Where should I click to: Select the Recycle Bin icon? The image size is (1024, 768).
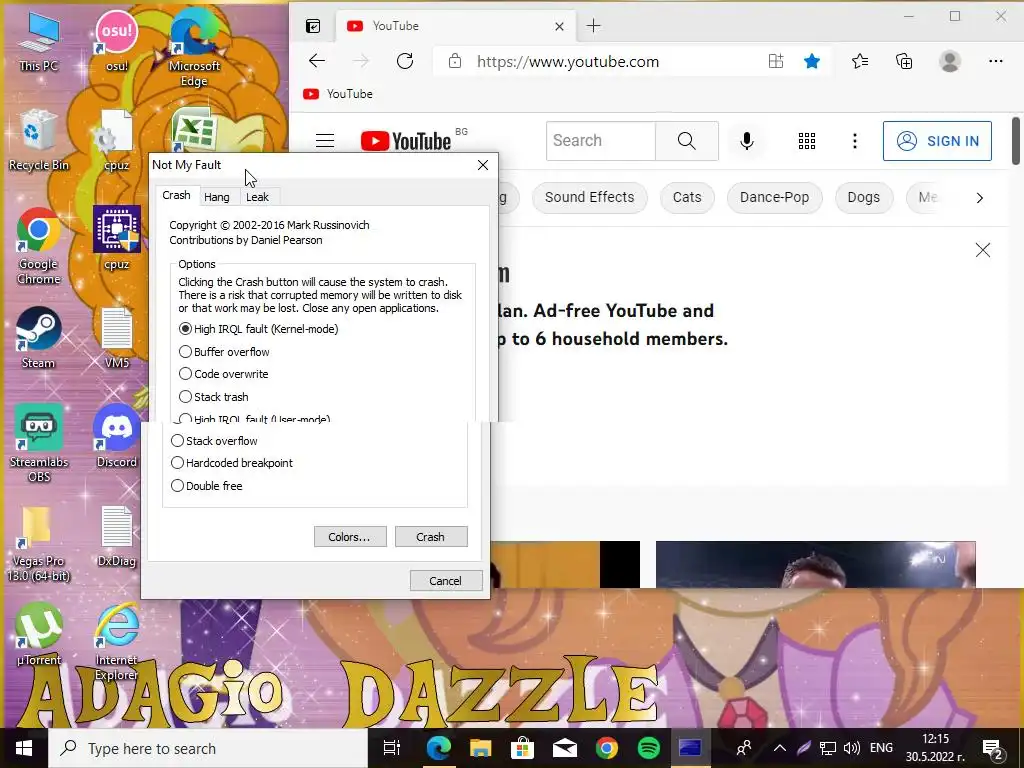(38, 140)
